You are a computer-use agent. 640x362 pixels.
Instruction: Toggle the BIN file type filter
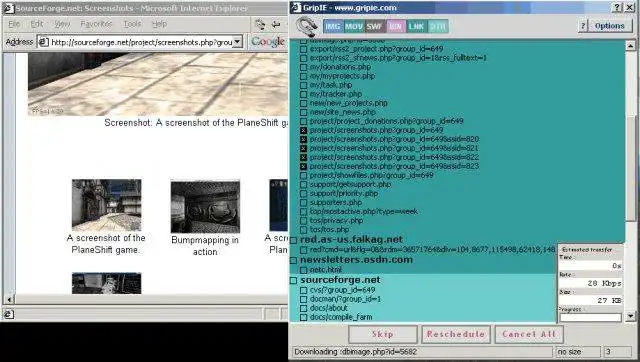click(395, 27)
